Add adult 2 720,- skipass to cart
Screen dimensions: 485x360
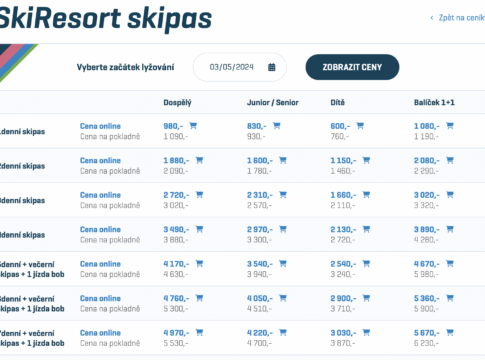(x=199, y=195)
